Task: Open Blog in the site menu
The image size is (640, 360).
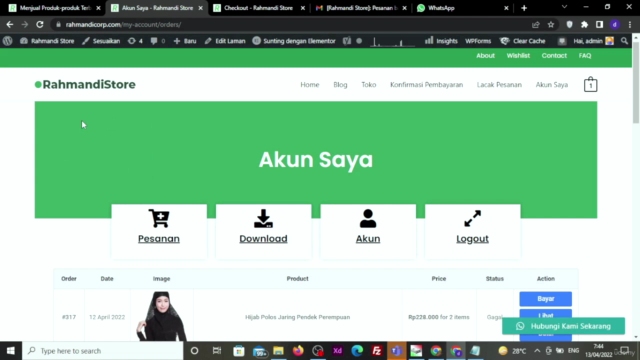Action: (x=340, y=84)
